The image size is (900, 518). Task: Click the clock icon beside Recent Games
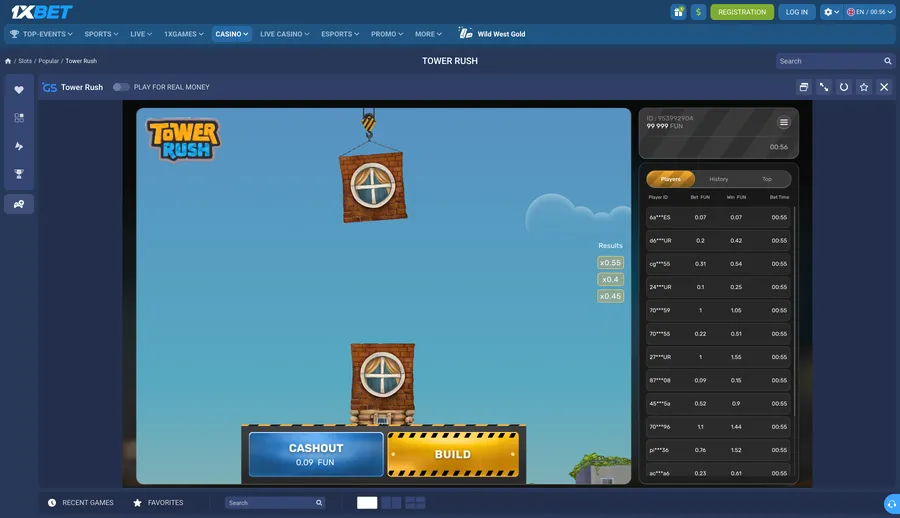pyautogui.click(x=52, y=502)
